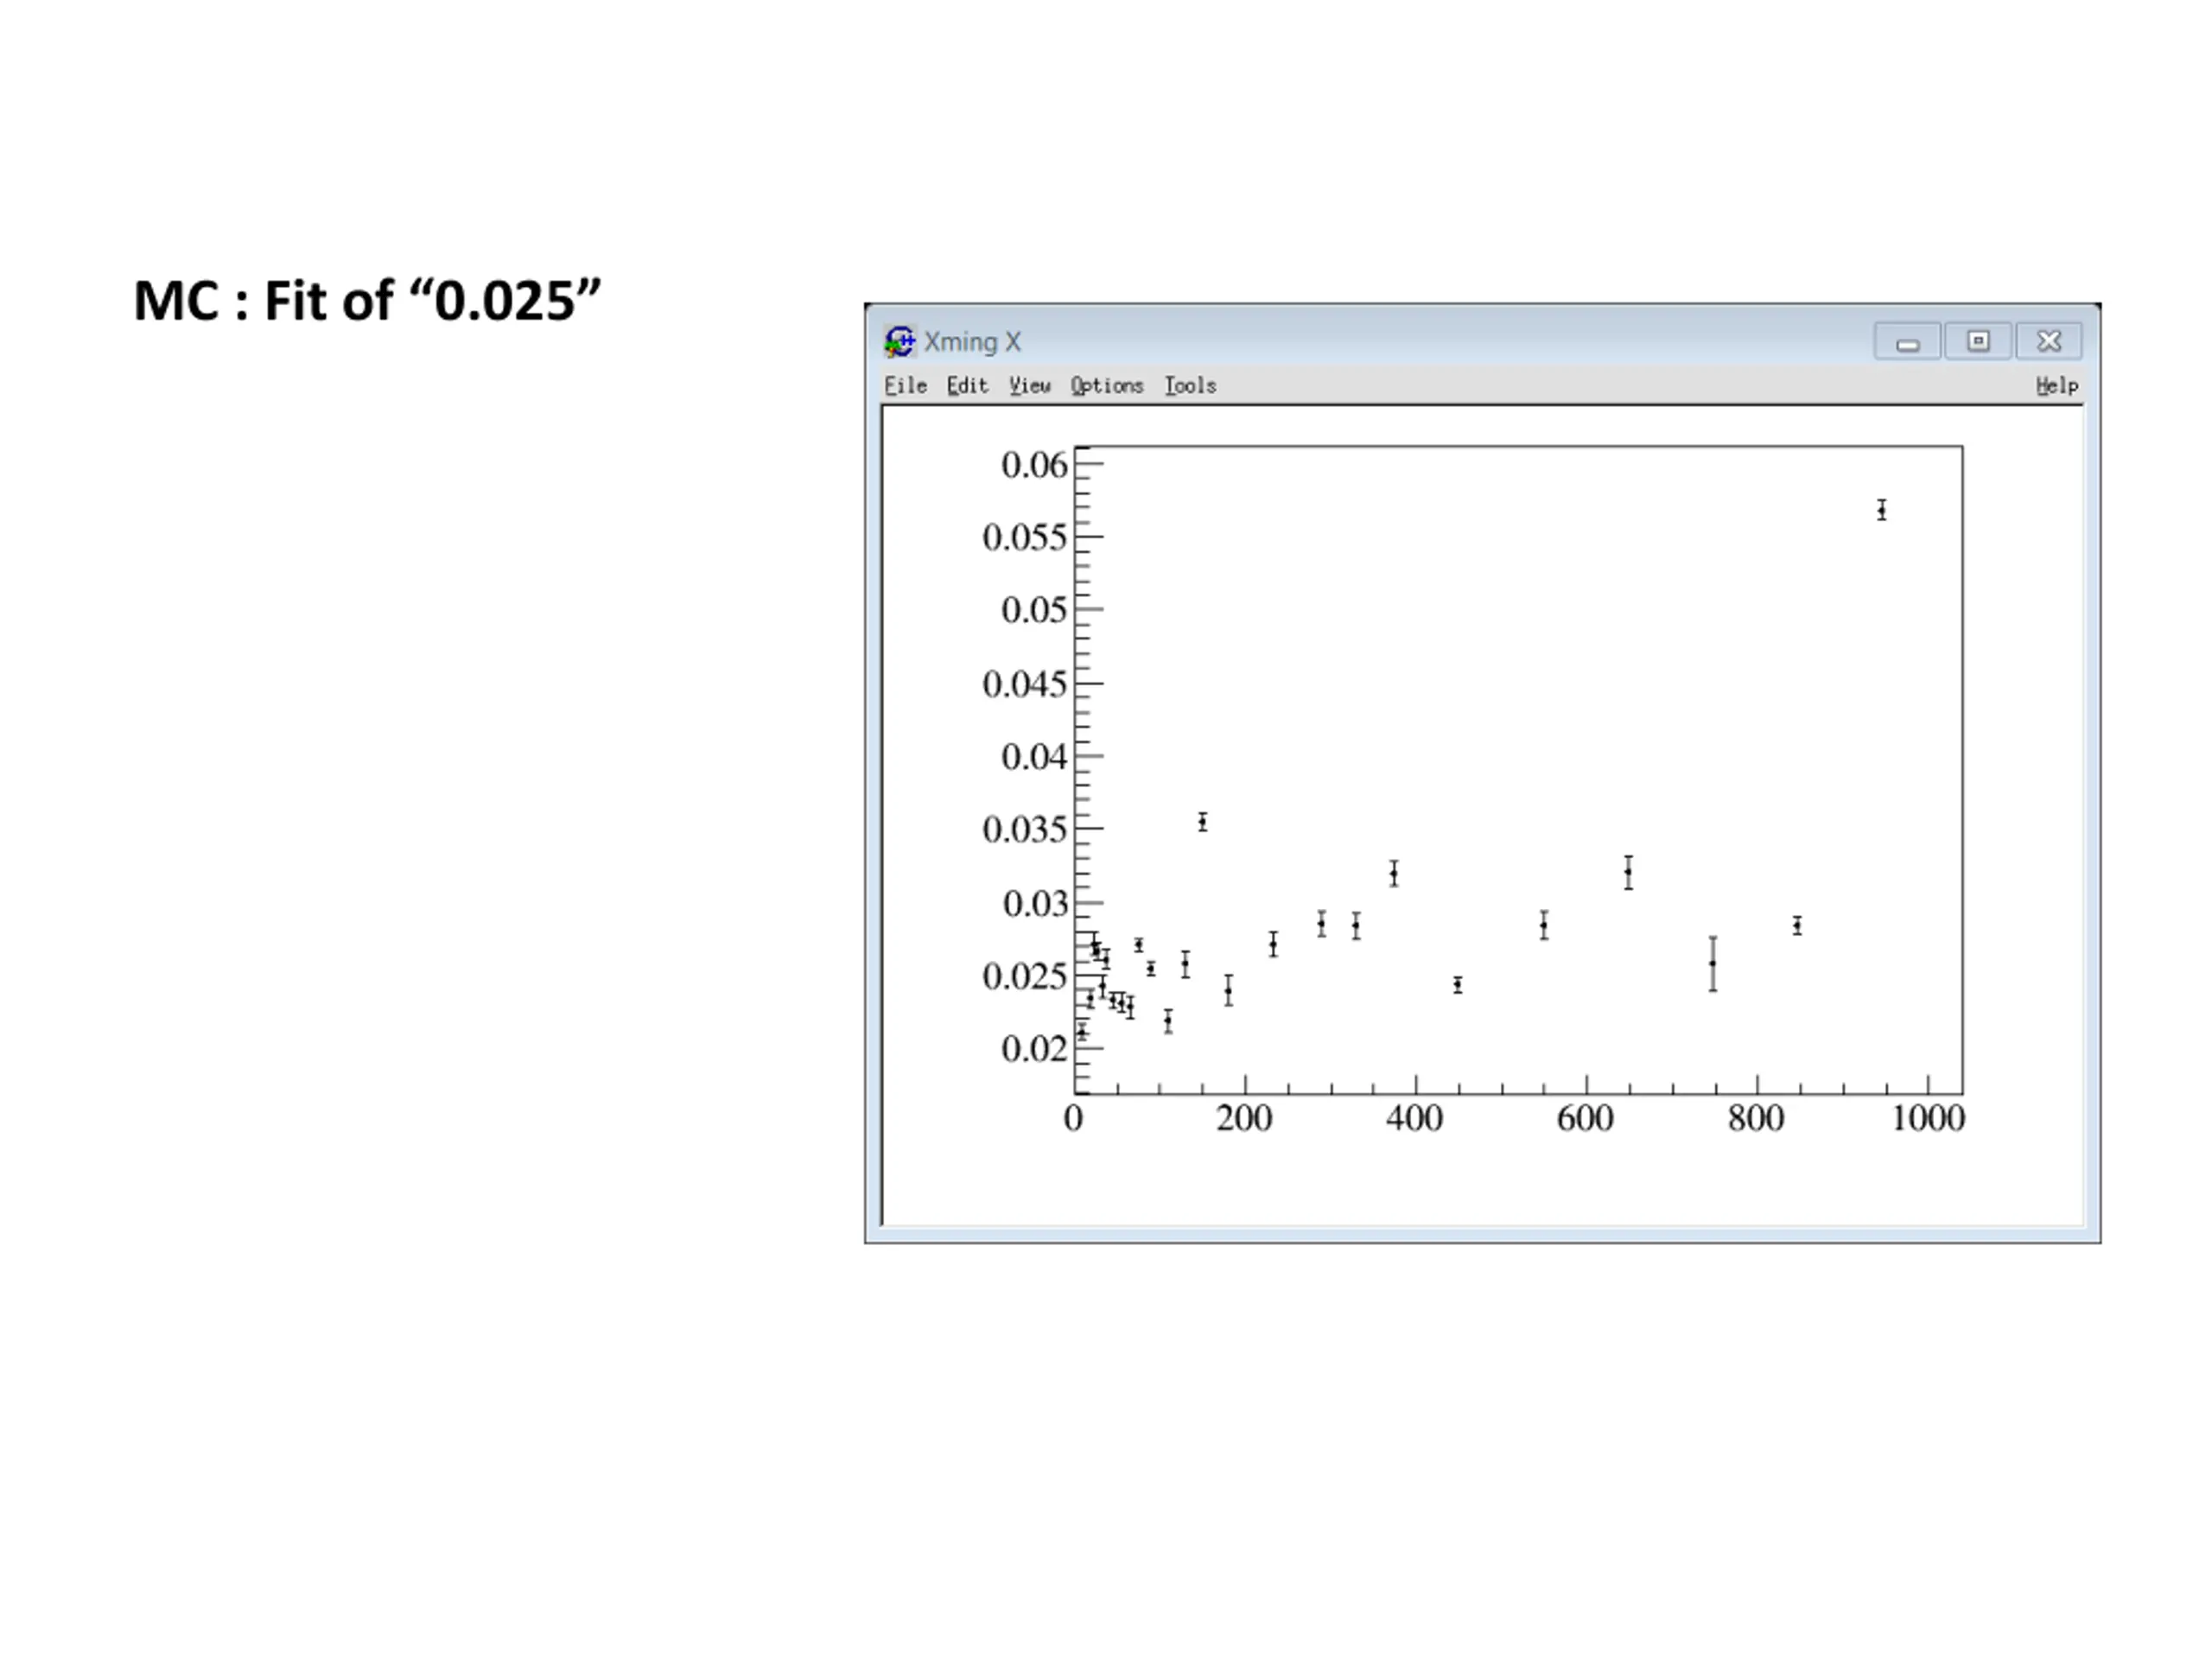Click the data point above 0.035
2212x1659 pixels.
1202,822
